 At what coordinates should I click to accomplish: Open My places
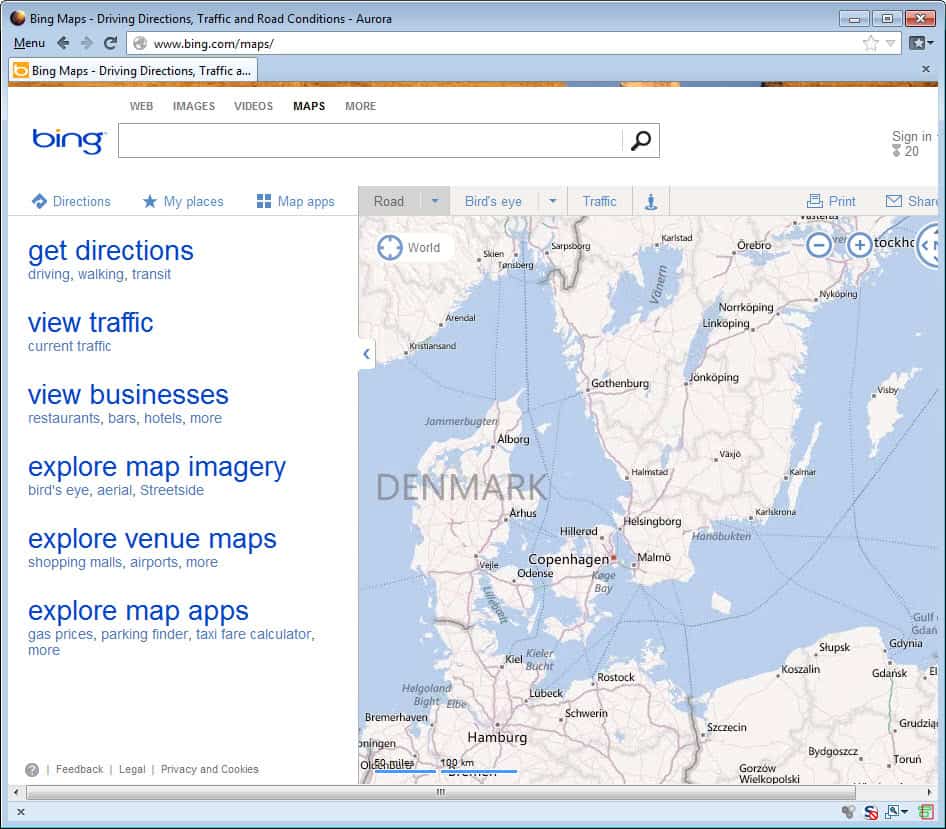[x=183, y=201]
